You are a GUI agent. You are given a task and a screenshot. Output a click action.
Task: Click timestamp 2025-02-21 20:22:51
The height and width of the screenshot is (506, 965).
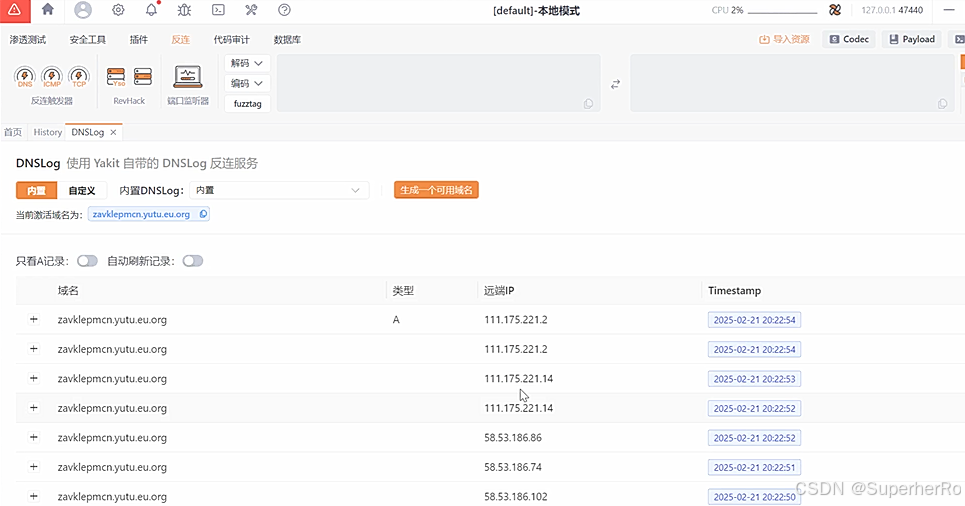(x=754, y=467)
